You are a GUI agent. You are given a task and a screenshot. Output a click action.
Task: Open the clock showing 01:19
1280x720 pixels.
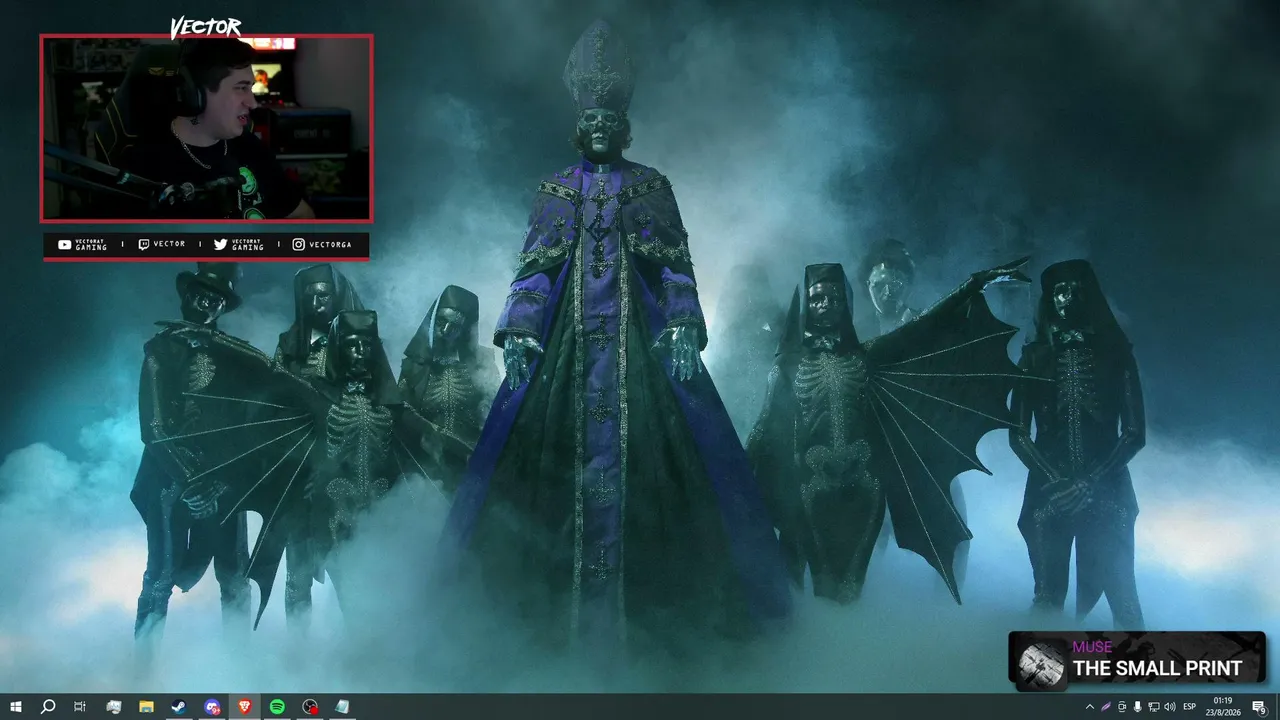coord(1223,707)
